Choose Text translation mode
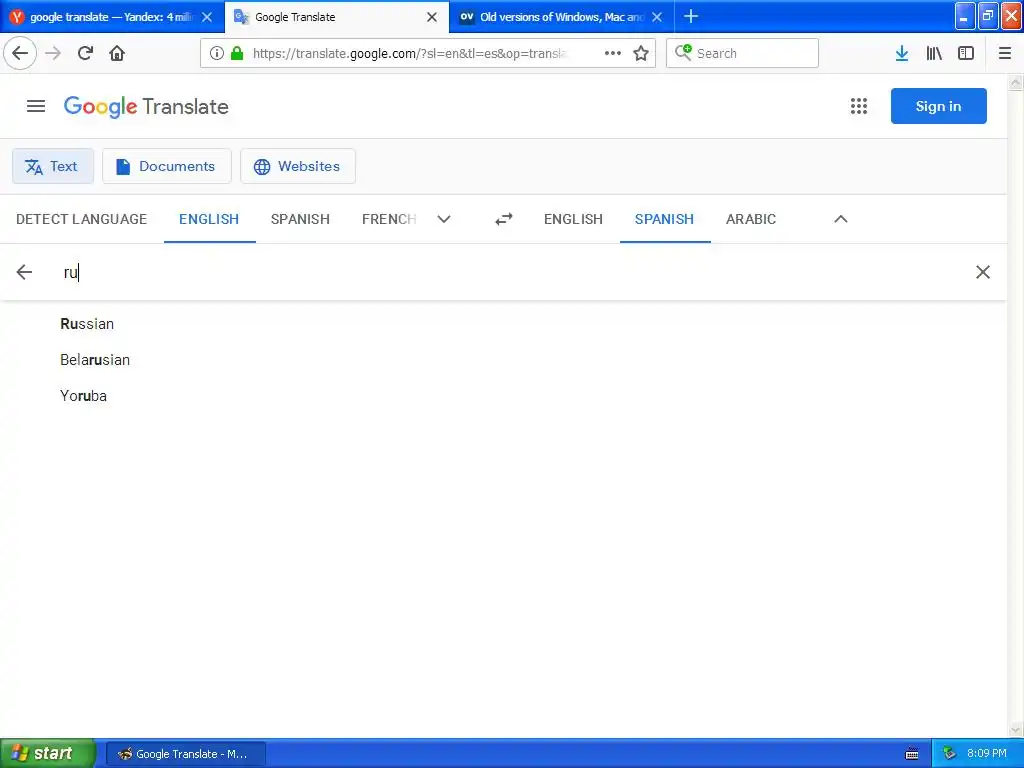Screen dimensions: 1024x768 click(53, 166)
